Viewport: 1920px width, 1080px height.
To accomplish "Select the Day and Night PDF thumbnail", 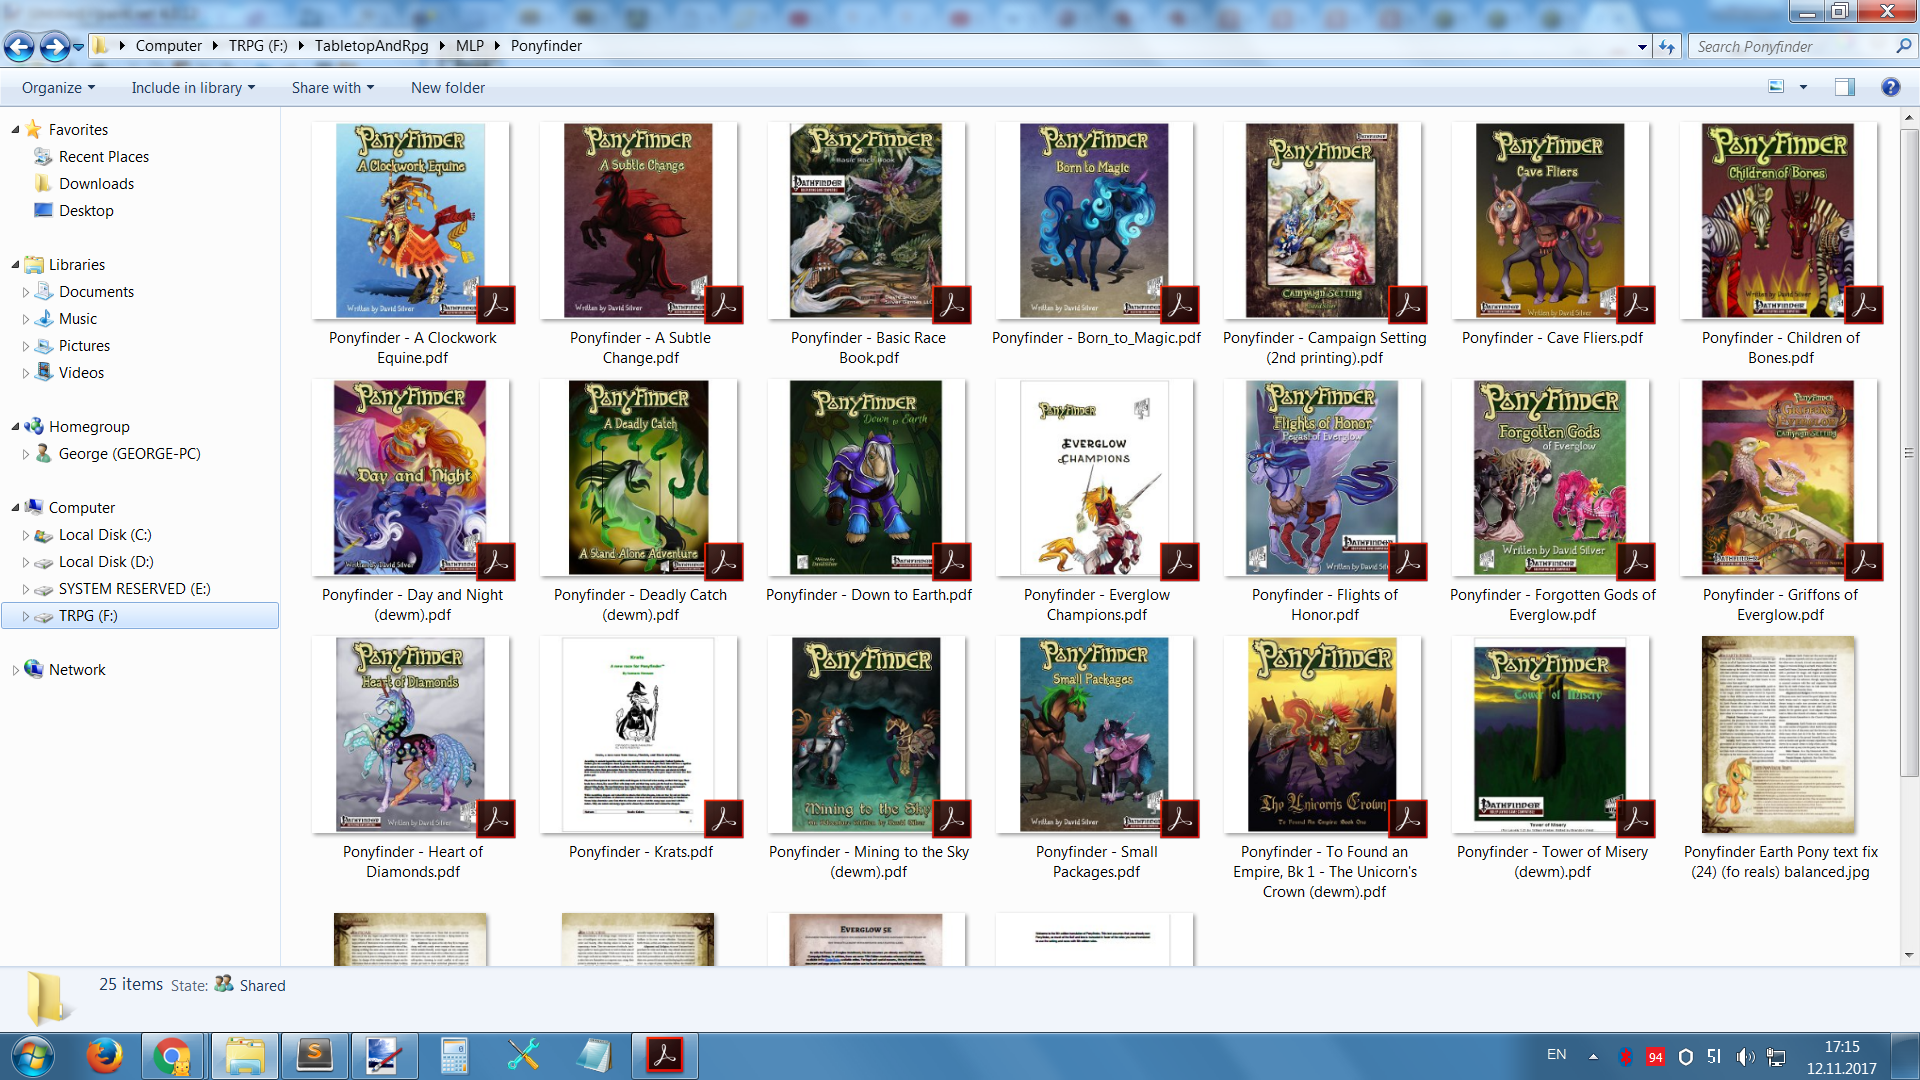I will [x=411, y=478].
